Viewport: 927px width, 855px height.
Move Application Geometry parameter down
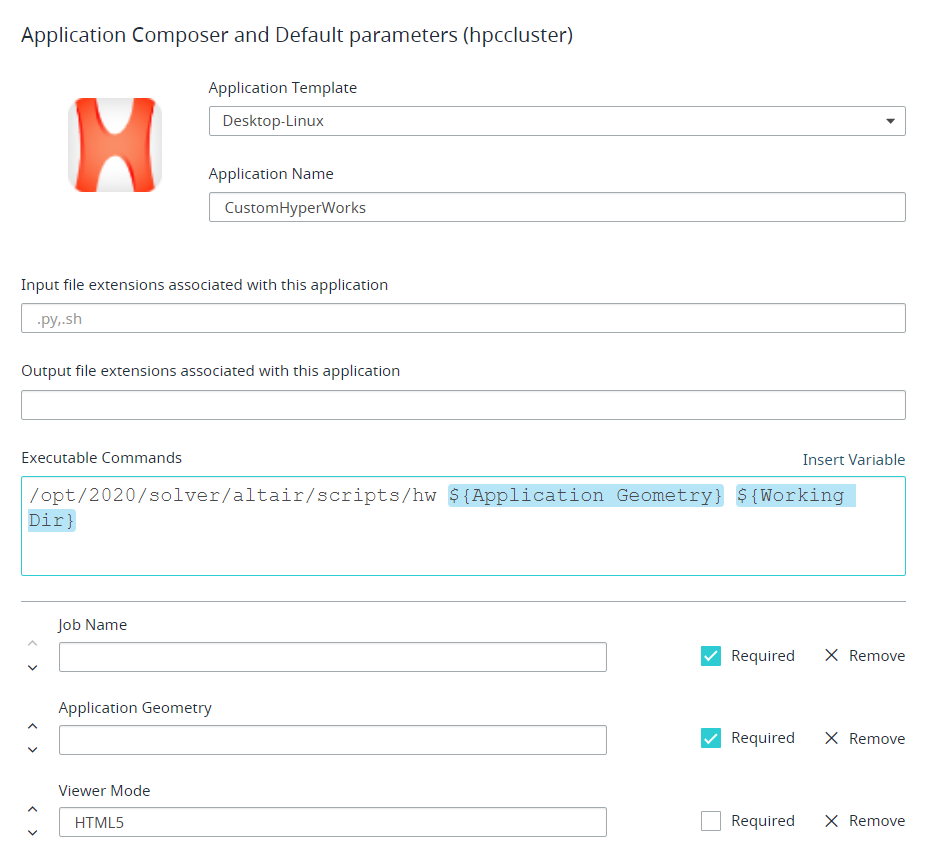(33, 750)
